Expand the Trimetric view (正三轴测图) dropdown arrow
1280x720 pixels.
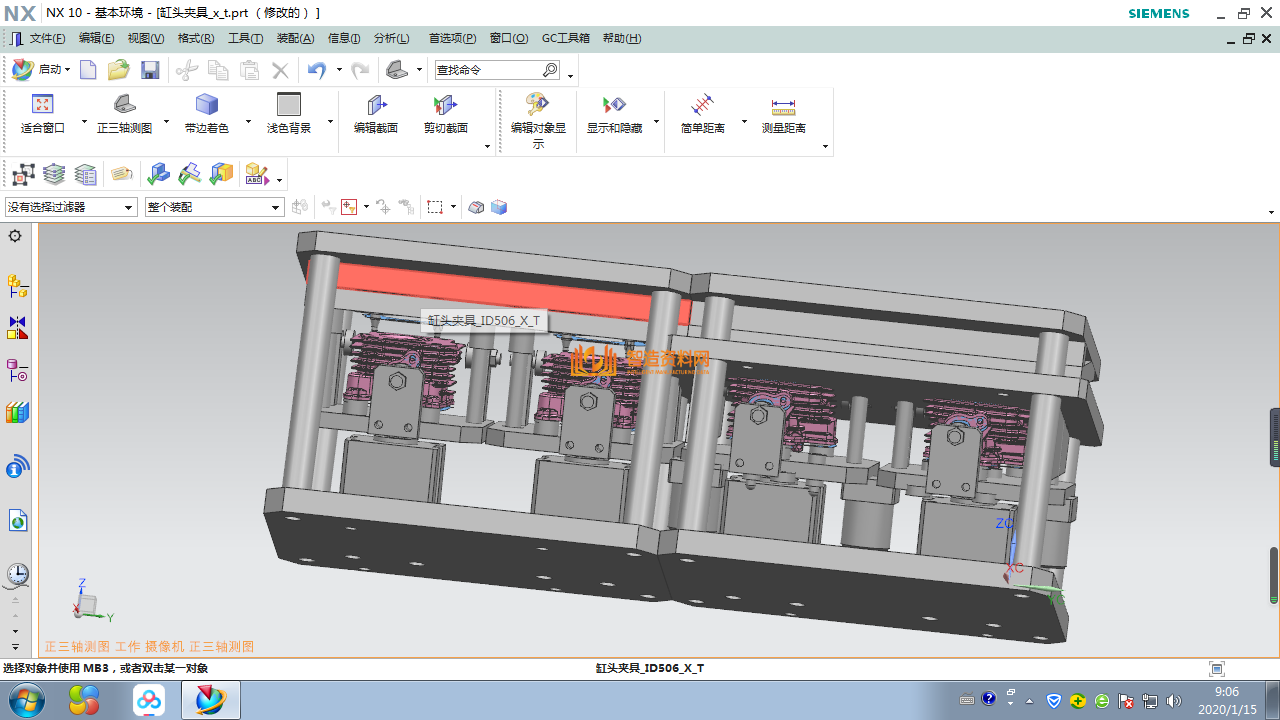pos(166,122)
